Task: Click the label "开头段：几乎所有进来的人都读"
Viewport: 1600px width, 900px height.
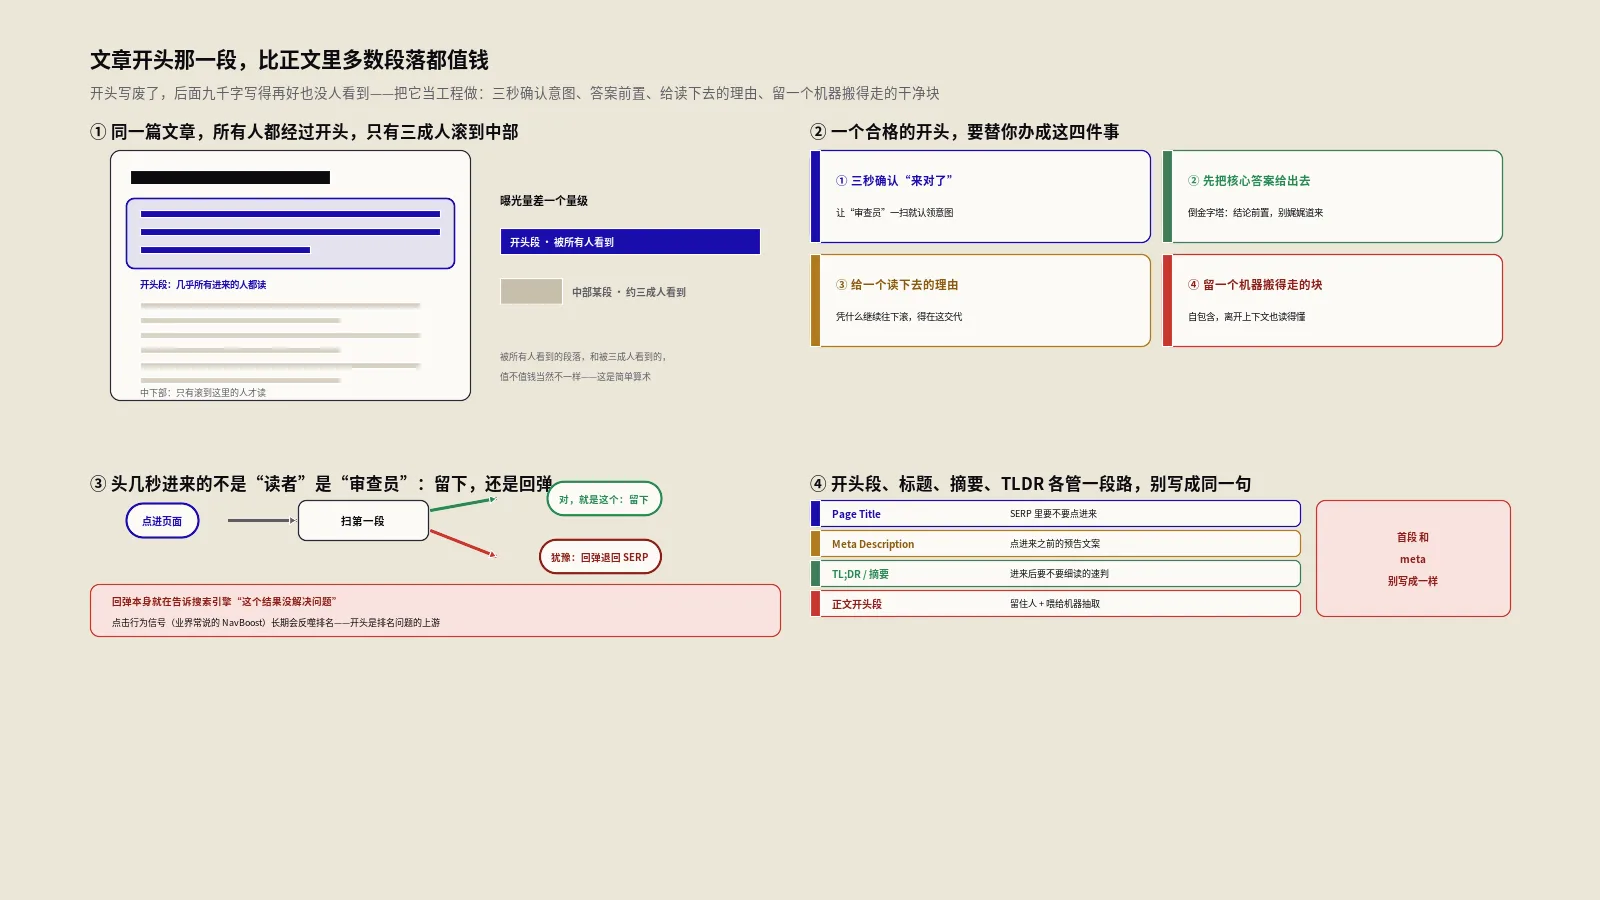Action: [x=203, y=285]
